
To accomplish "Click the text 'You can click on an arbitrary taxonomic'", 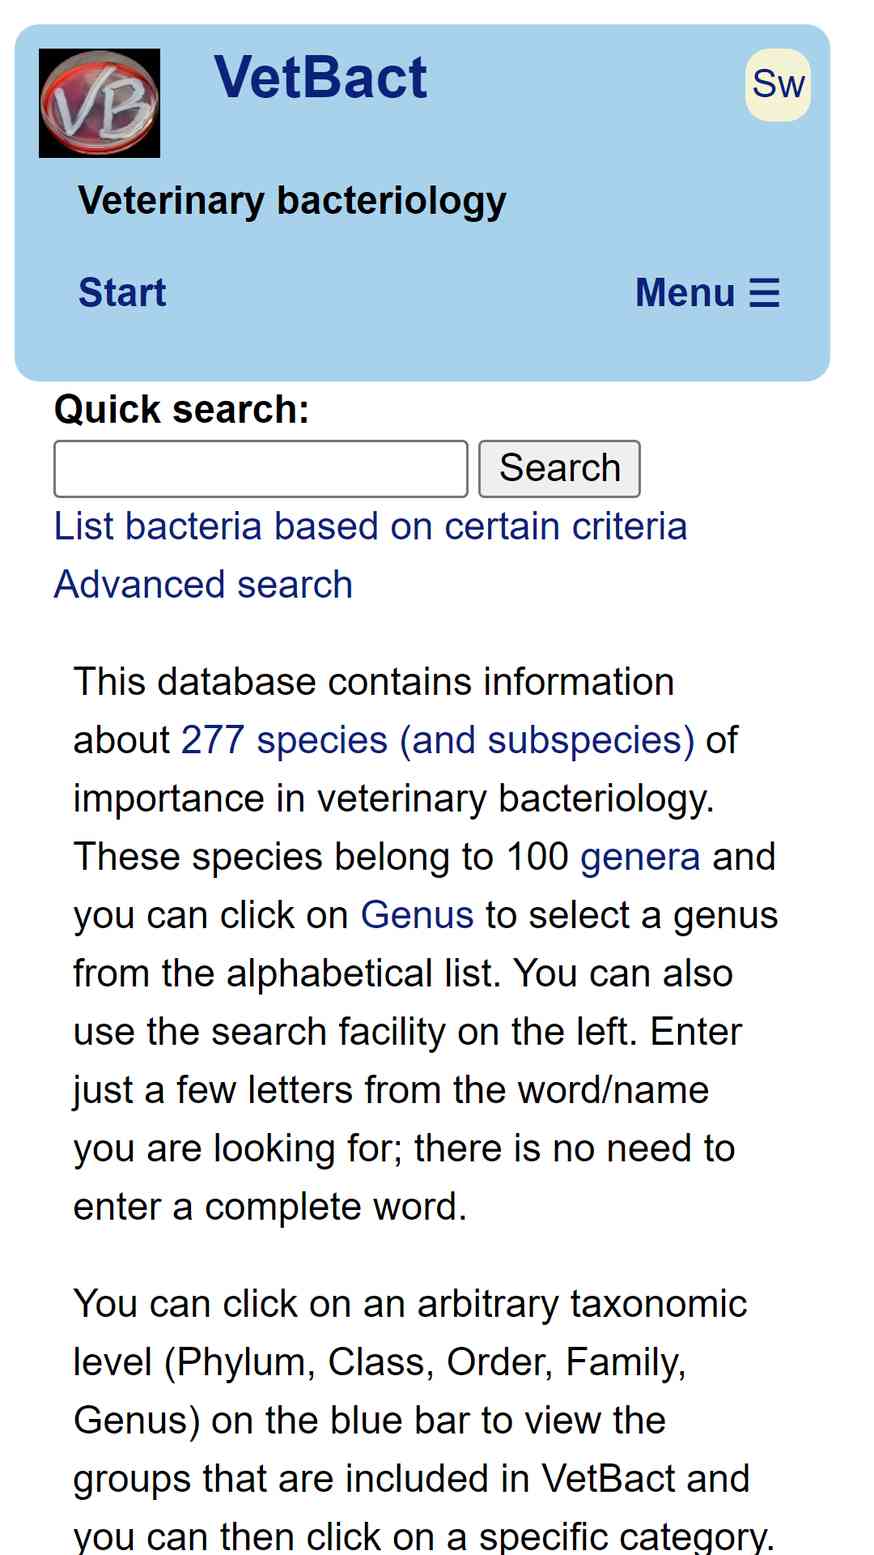I will [410, 1304].
